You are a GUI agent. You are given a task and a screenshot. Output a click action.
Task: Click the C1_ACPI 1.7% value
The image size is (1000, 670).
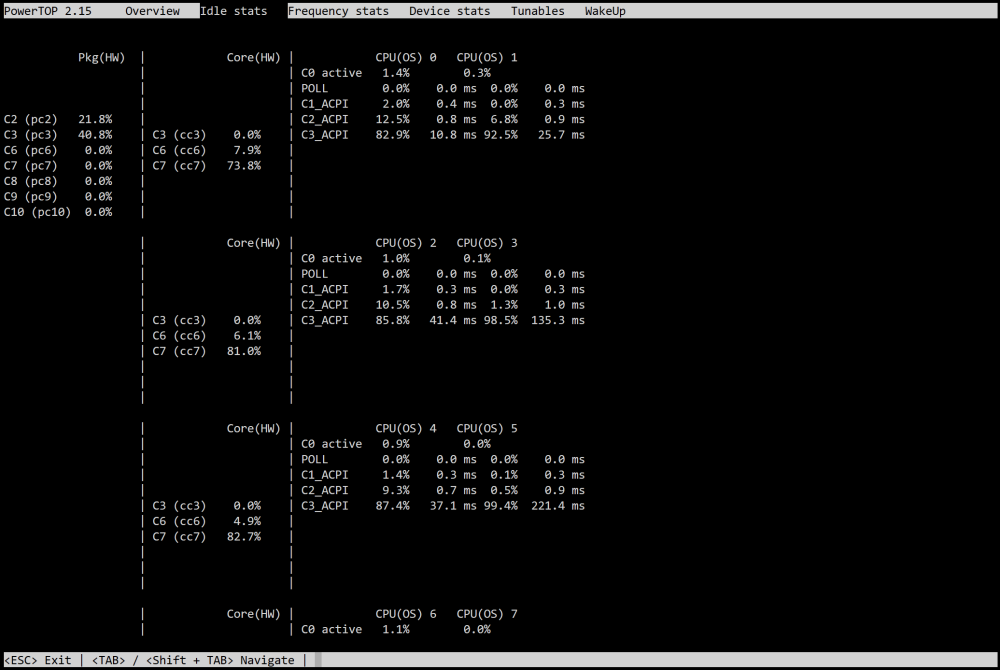pos(396,289)
